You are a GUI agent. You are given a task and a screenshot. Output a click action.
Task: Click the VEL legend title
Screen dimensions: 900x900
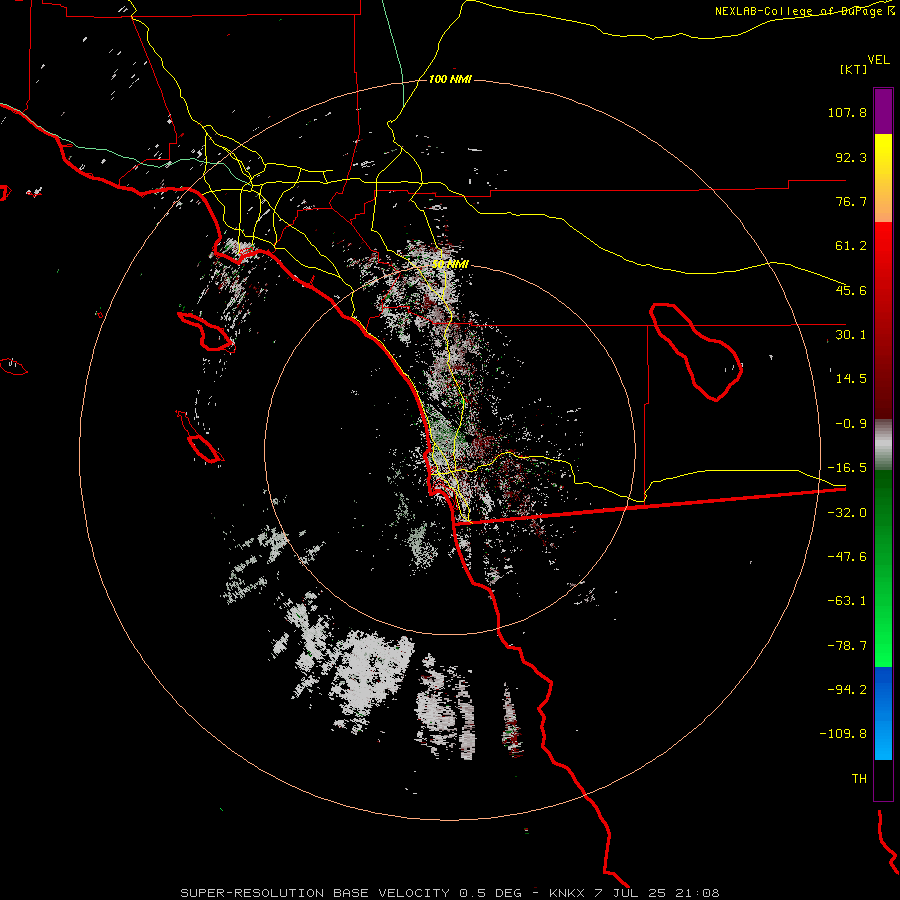click(x=878, y=59)
